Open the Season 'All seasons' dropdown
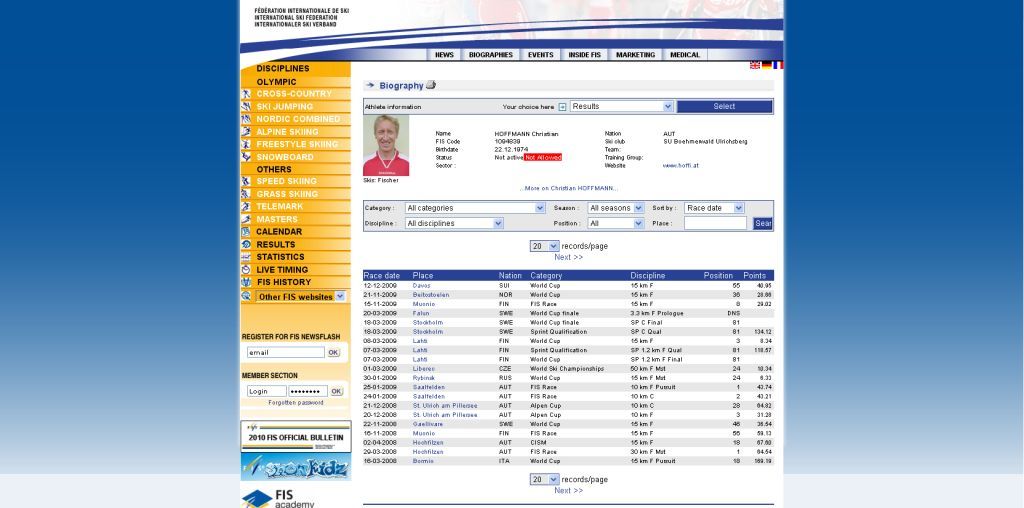The width and height of the screenshot is (1024, 508). [616, 208]
